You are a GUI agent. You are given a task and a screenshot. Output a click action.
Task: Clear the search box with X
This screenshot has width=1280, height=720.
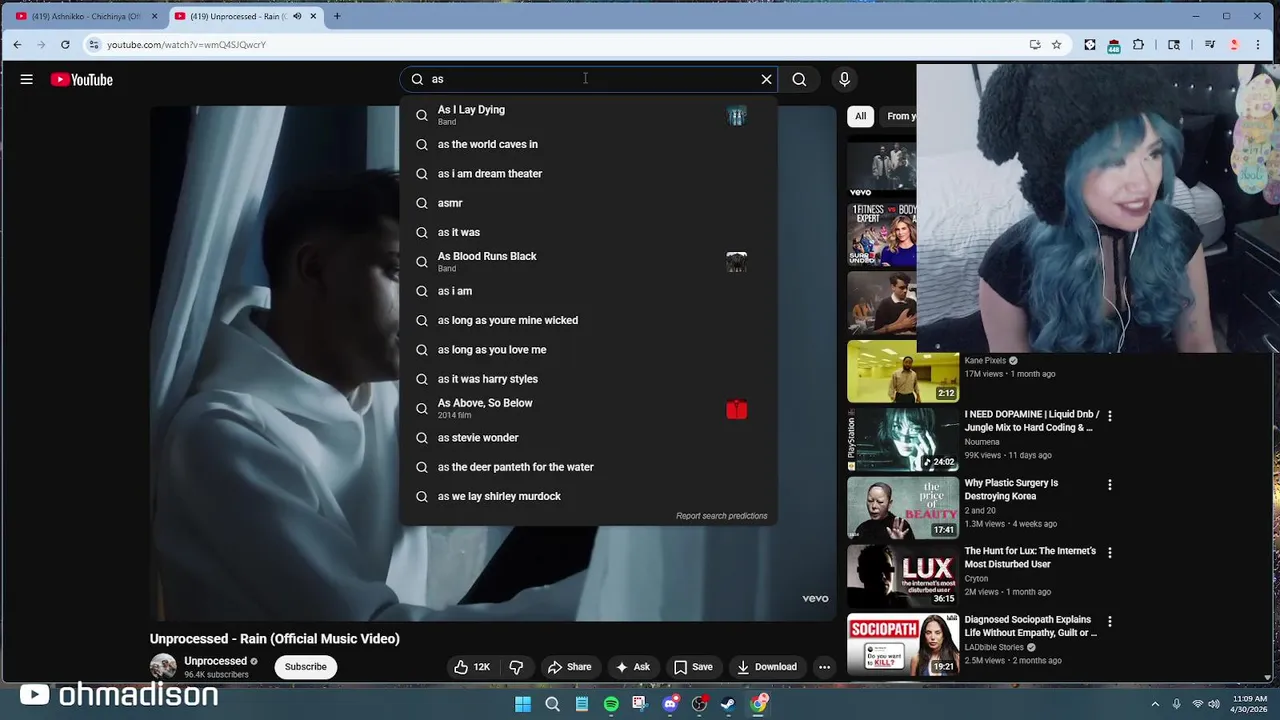[x=767, y=79]
